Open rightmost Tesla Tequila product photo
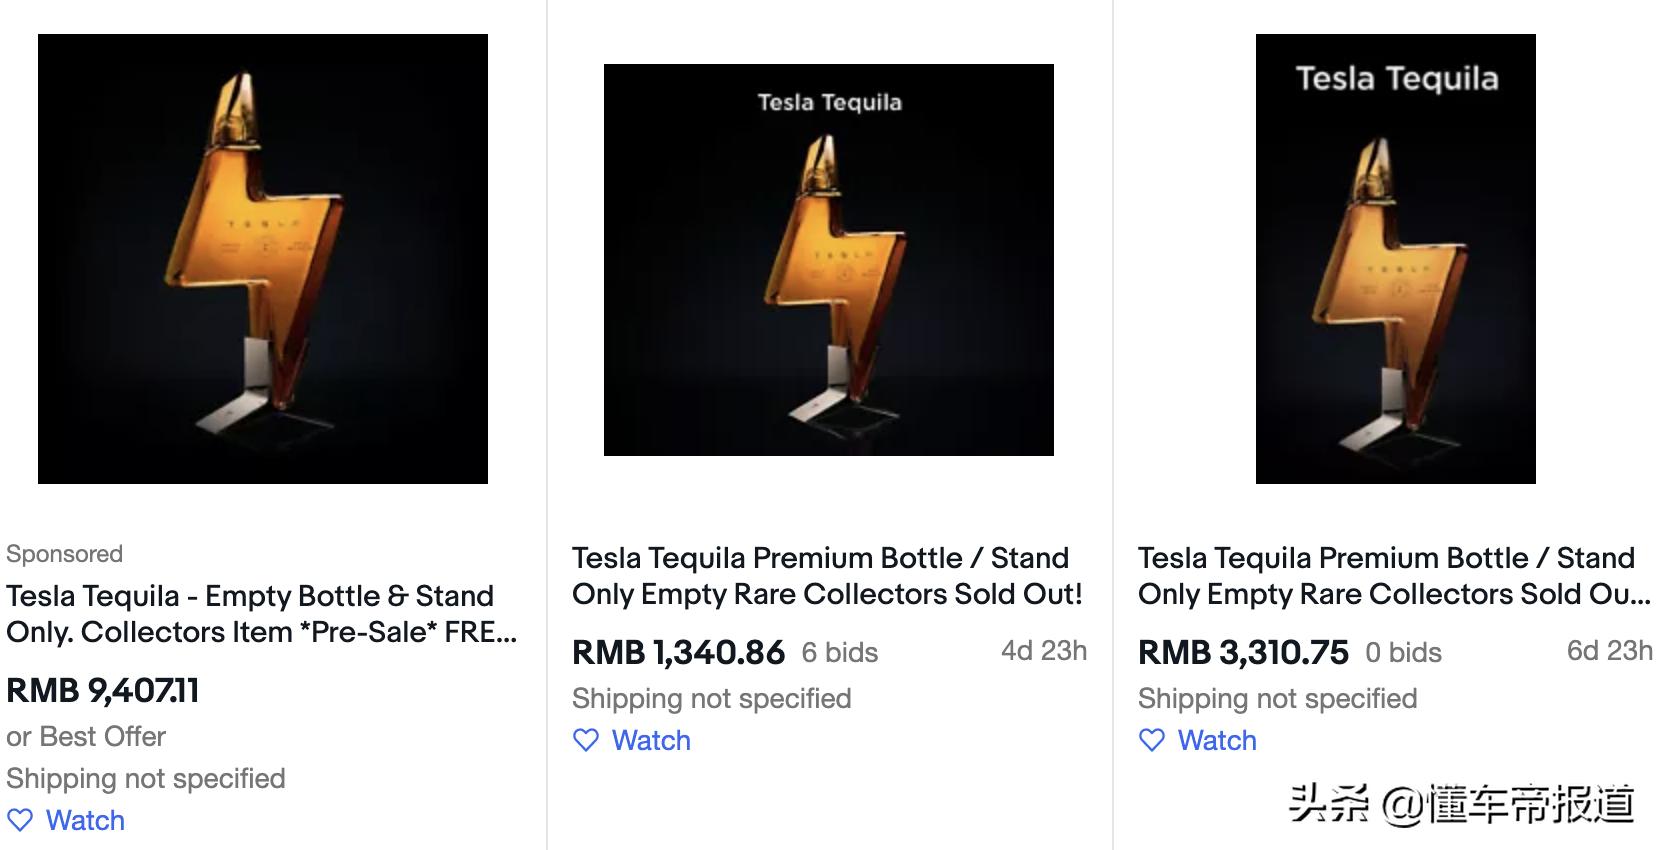Screen dimensions: 1660x850 [1395, 259]
